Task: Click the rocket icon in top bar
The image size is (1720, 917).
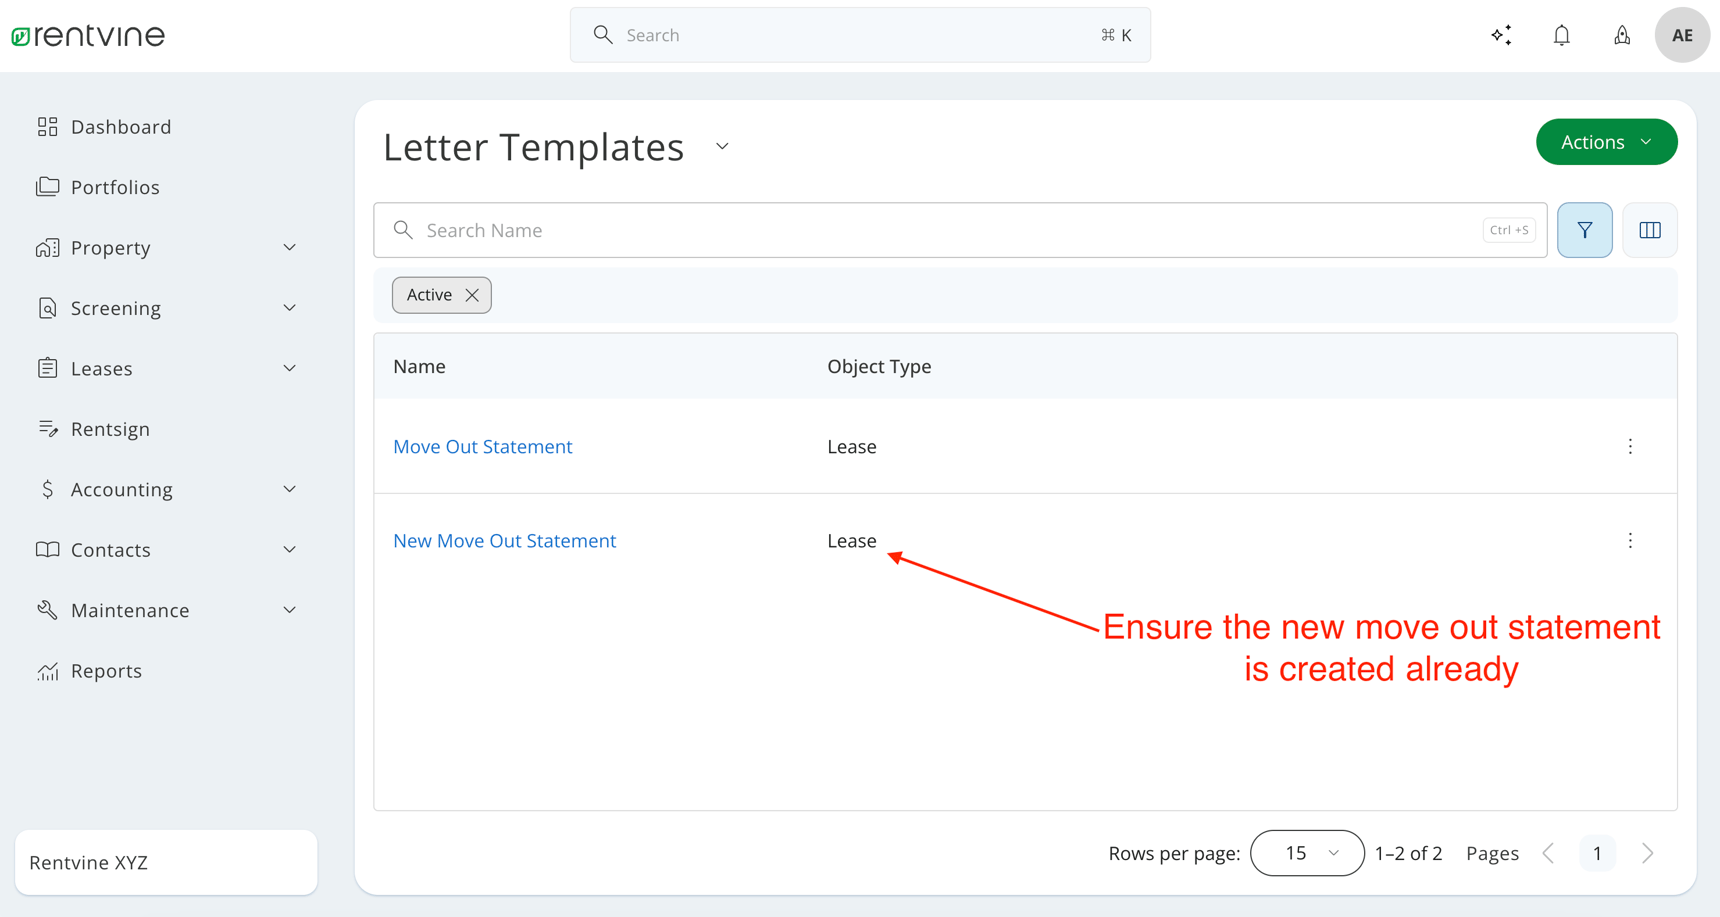Action: pos(1621,36)
